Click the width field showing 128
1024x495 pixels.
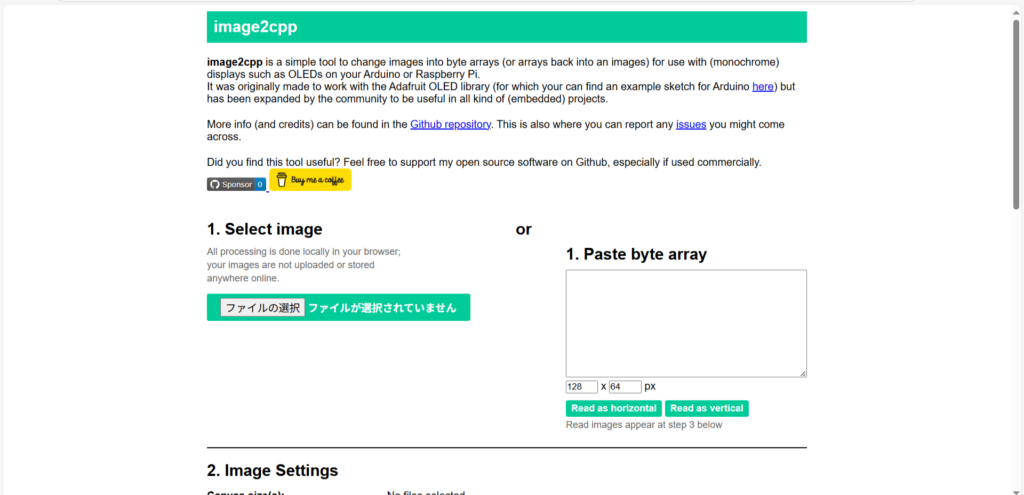pos(582,387)
